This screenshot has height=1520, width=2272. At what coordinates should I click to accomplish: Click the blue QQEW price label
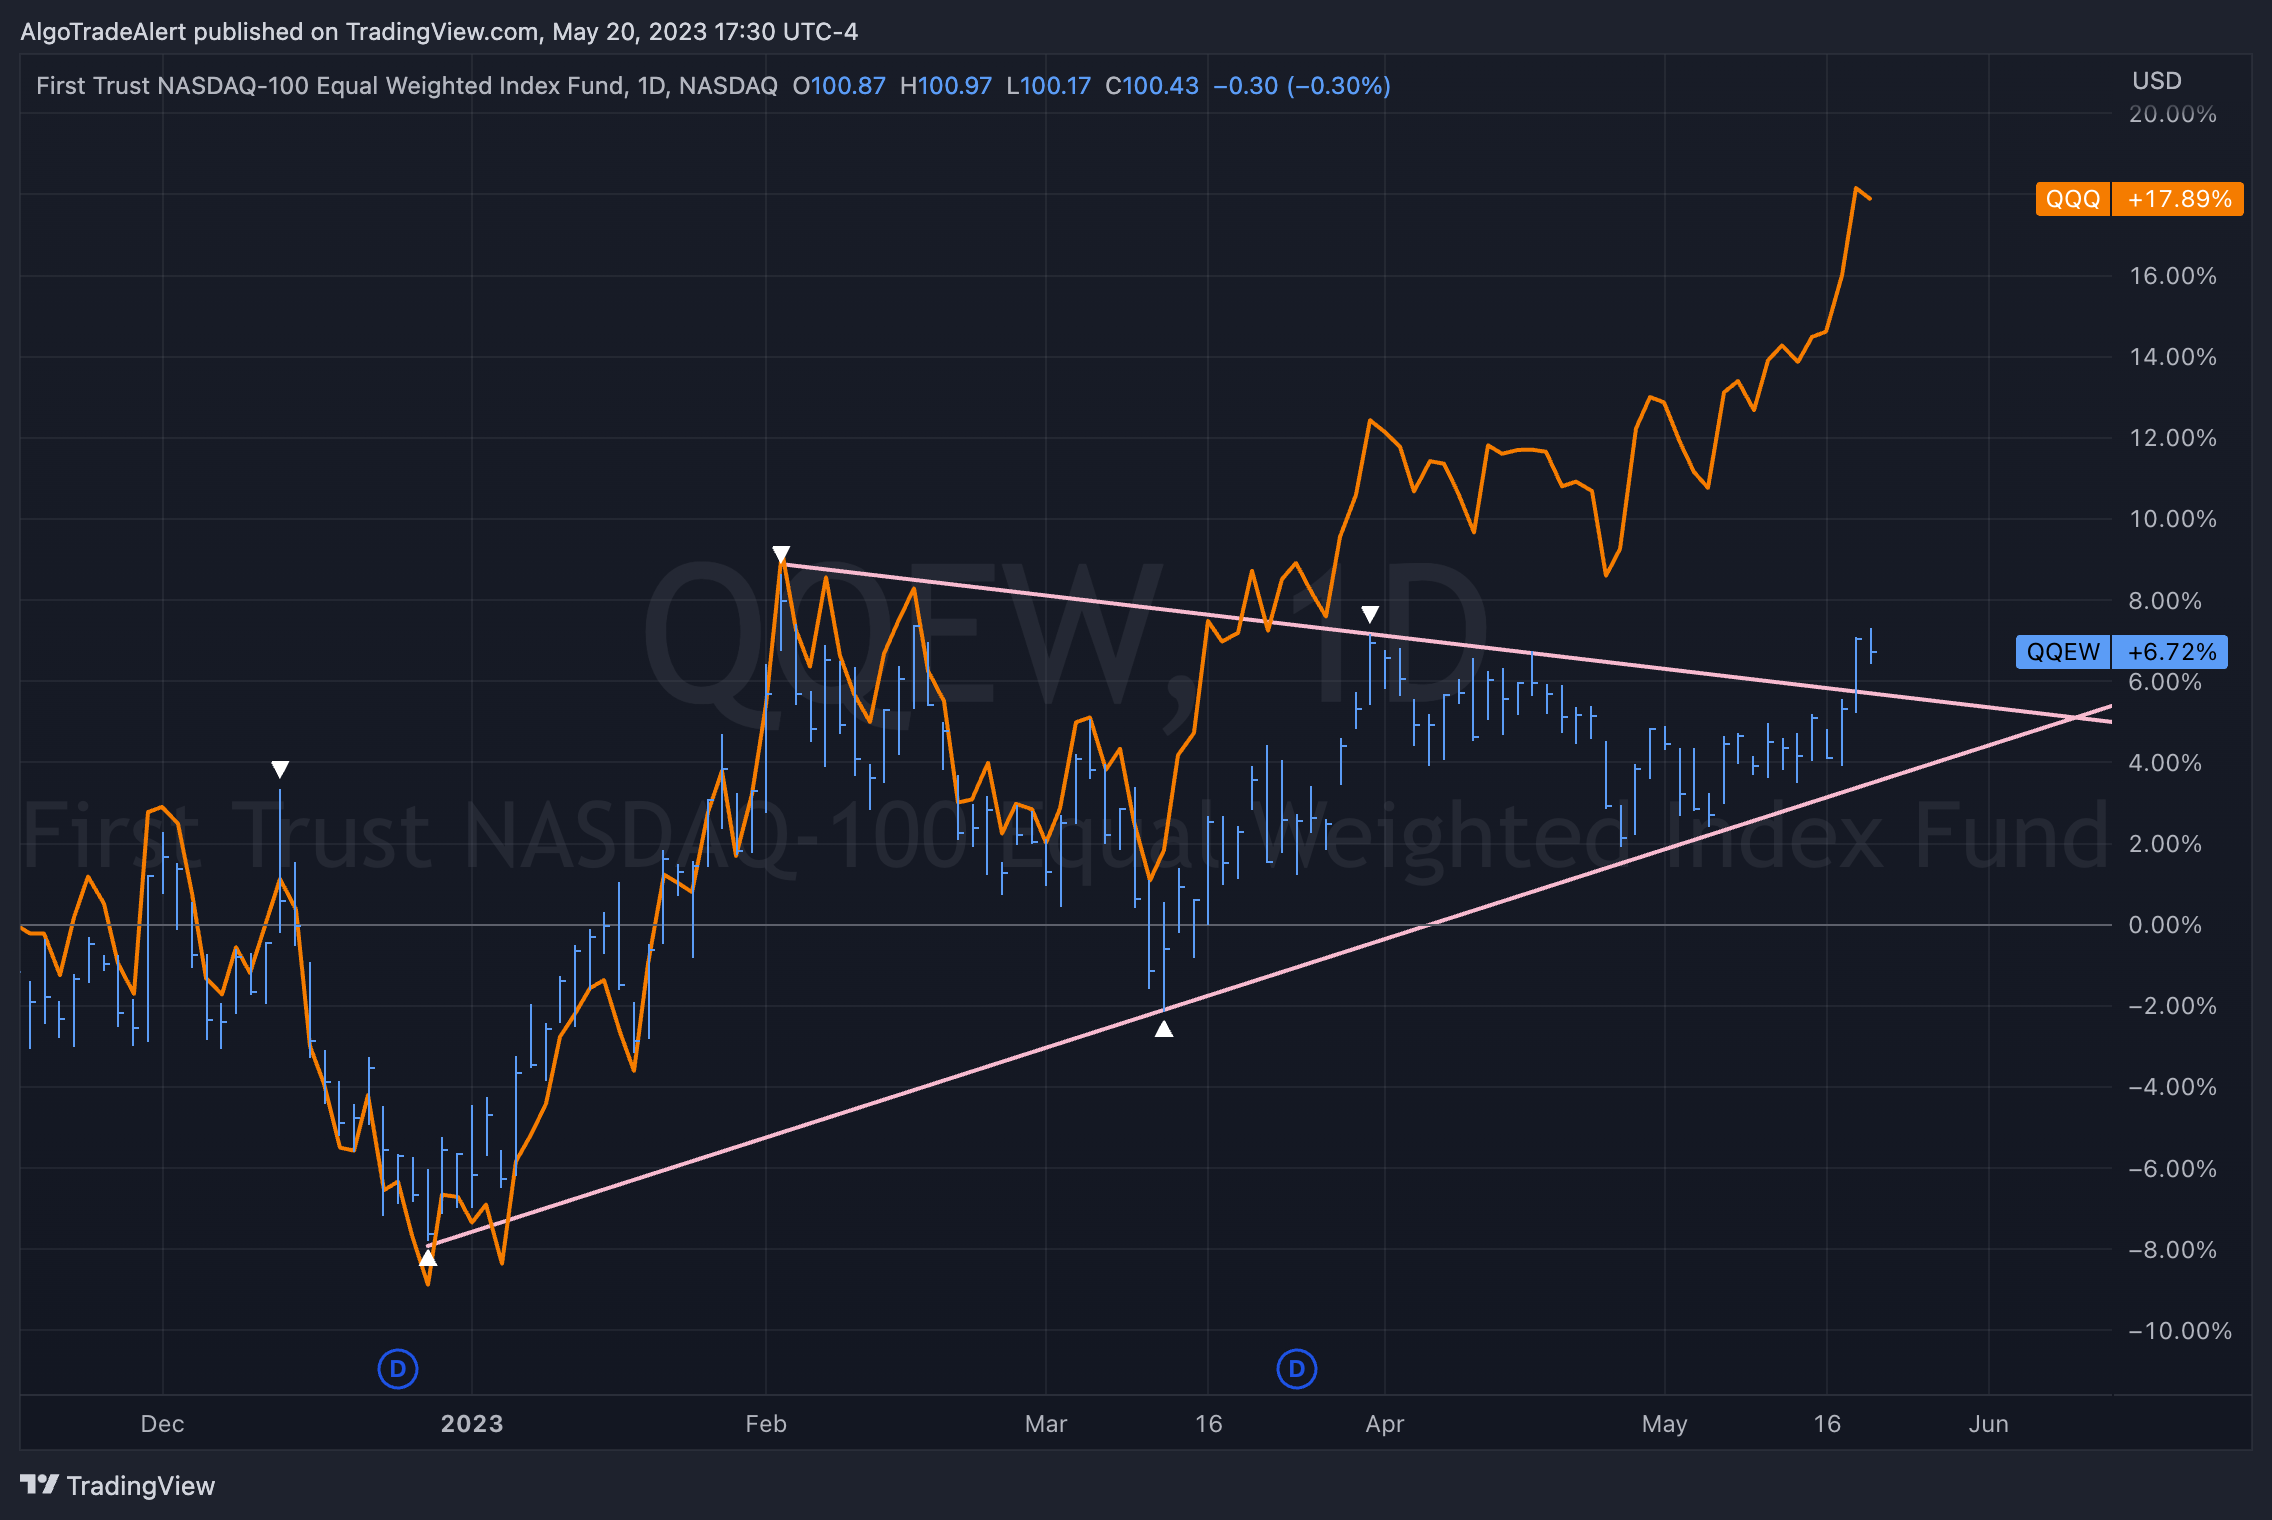2063,652
